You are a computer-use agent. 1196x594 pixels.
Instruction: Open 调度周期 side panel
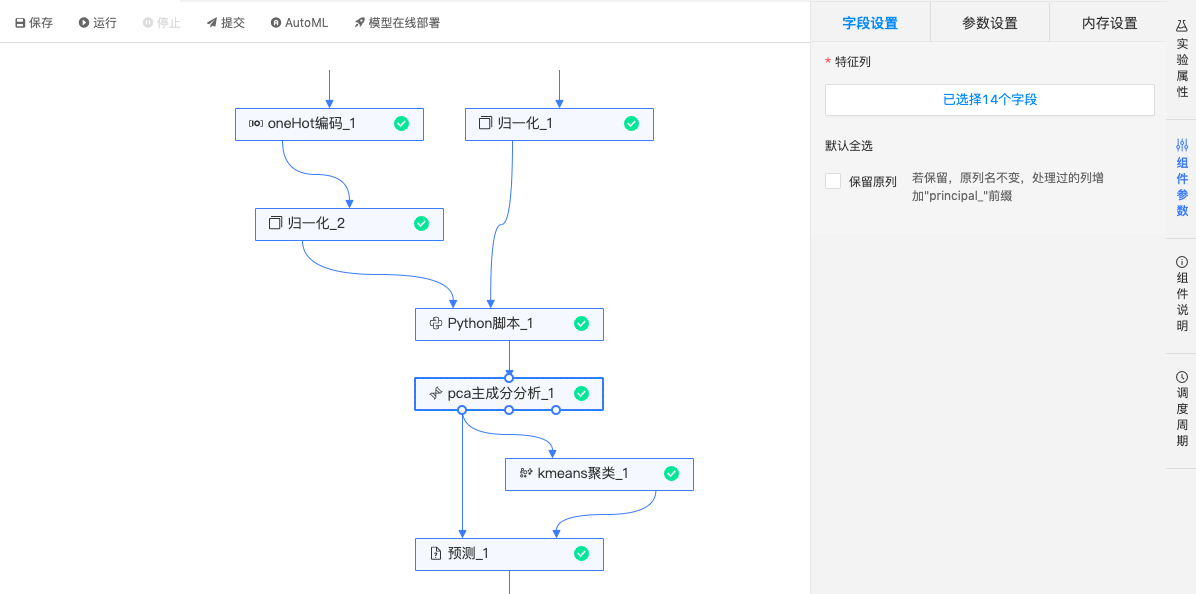[1182, 409]
